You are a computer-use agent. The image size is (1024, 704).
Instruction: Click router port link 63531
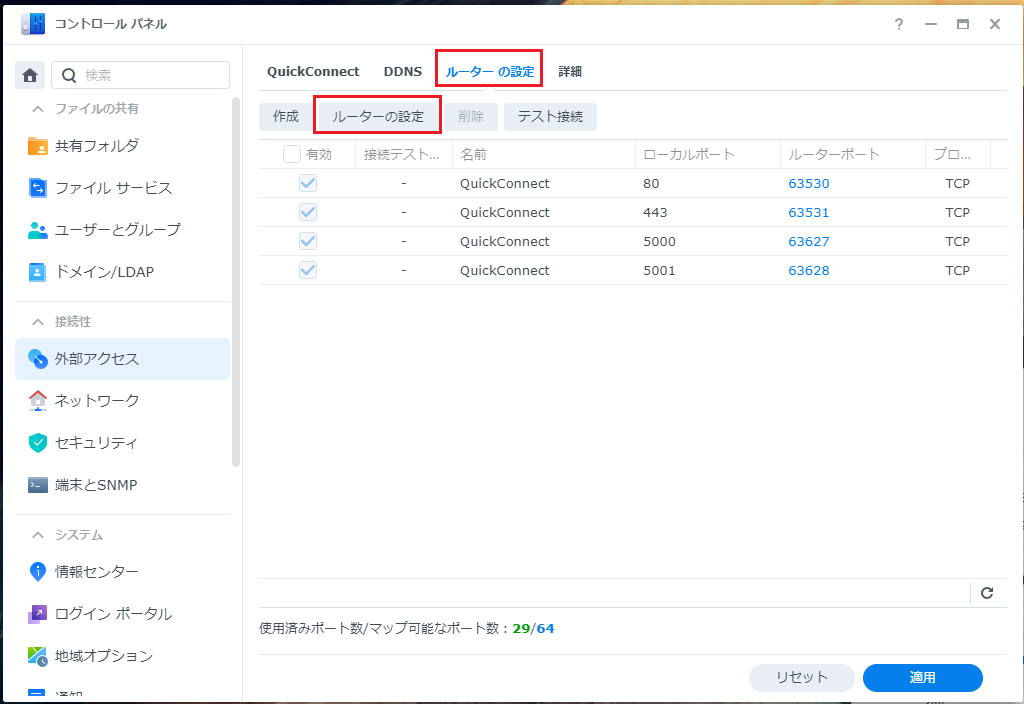(x=808, y=212)
